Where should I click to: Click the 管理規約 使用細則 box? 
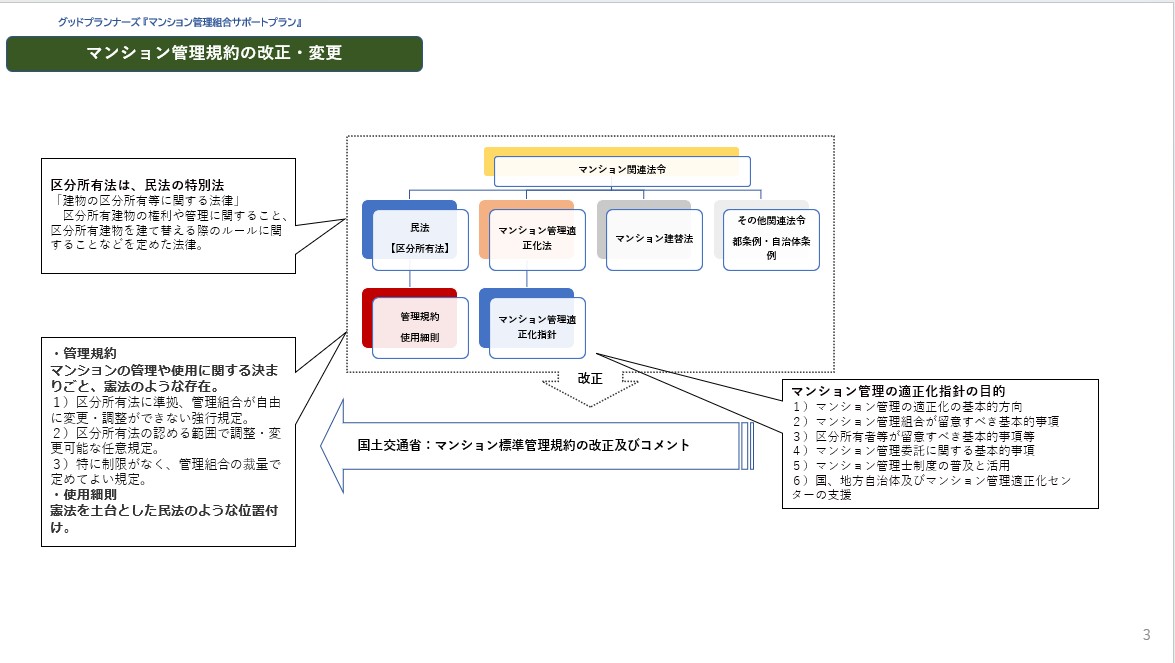click(x=420, y=327)
